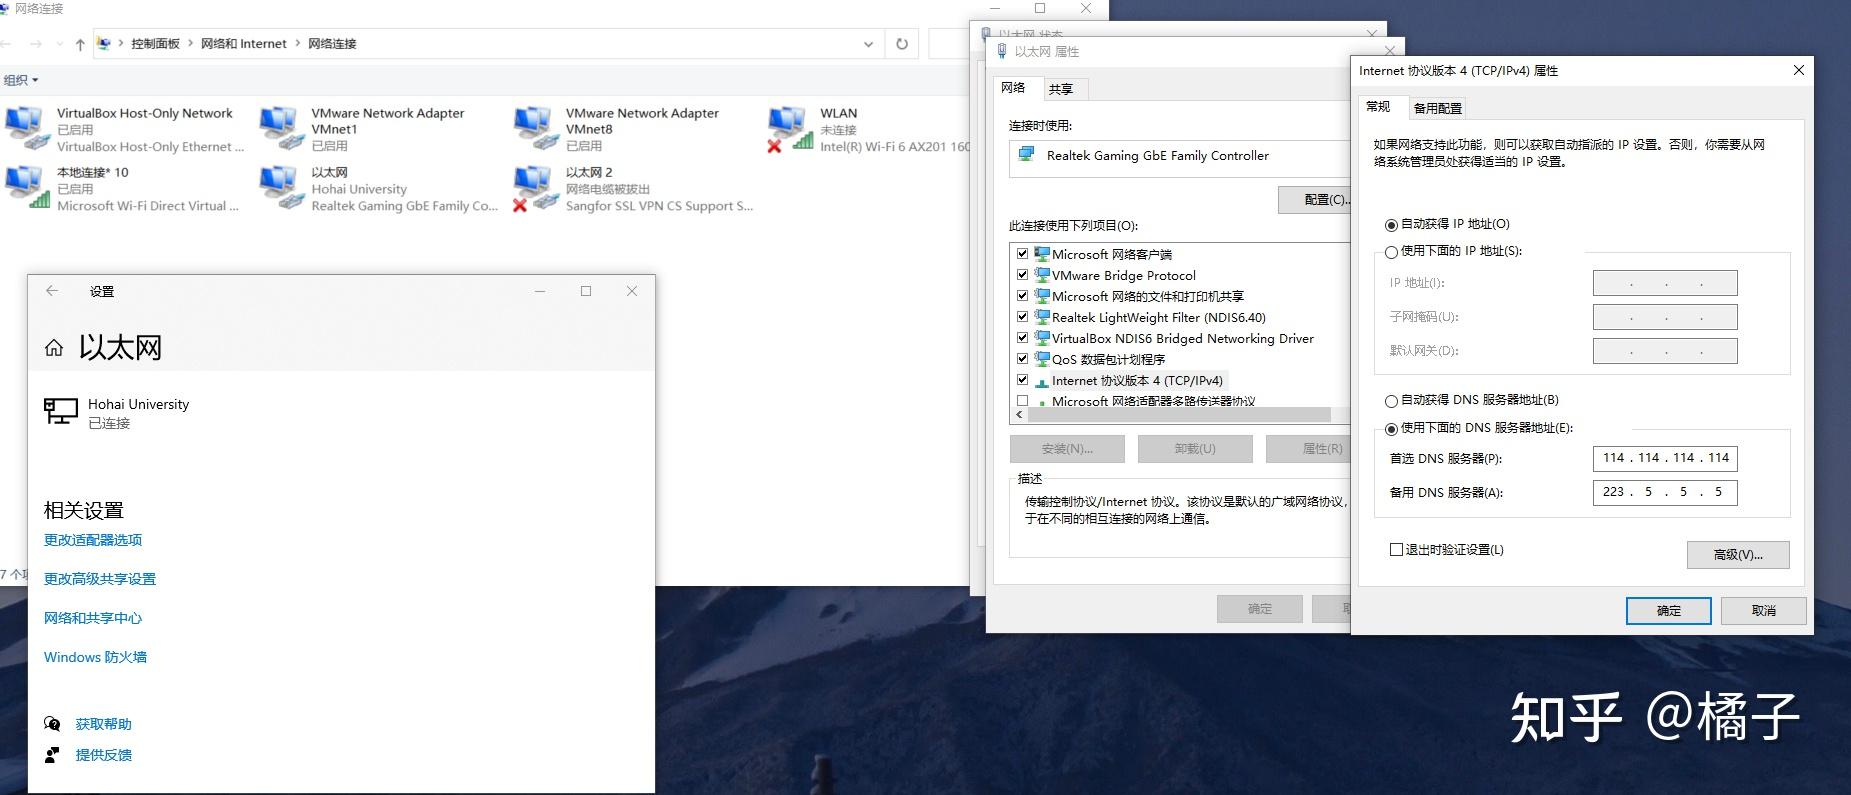Viewport: 1851px width, 795px height.
Task: Refresh the Network Connections folder
Action: 902,44
